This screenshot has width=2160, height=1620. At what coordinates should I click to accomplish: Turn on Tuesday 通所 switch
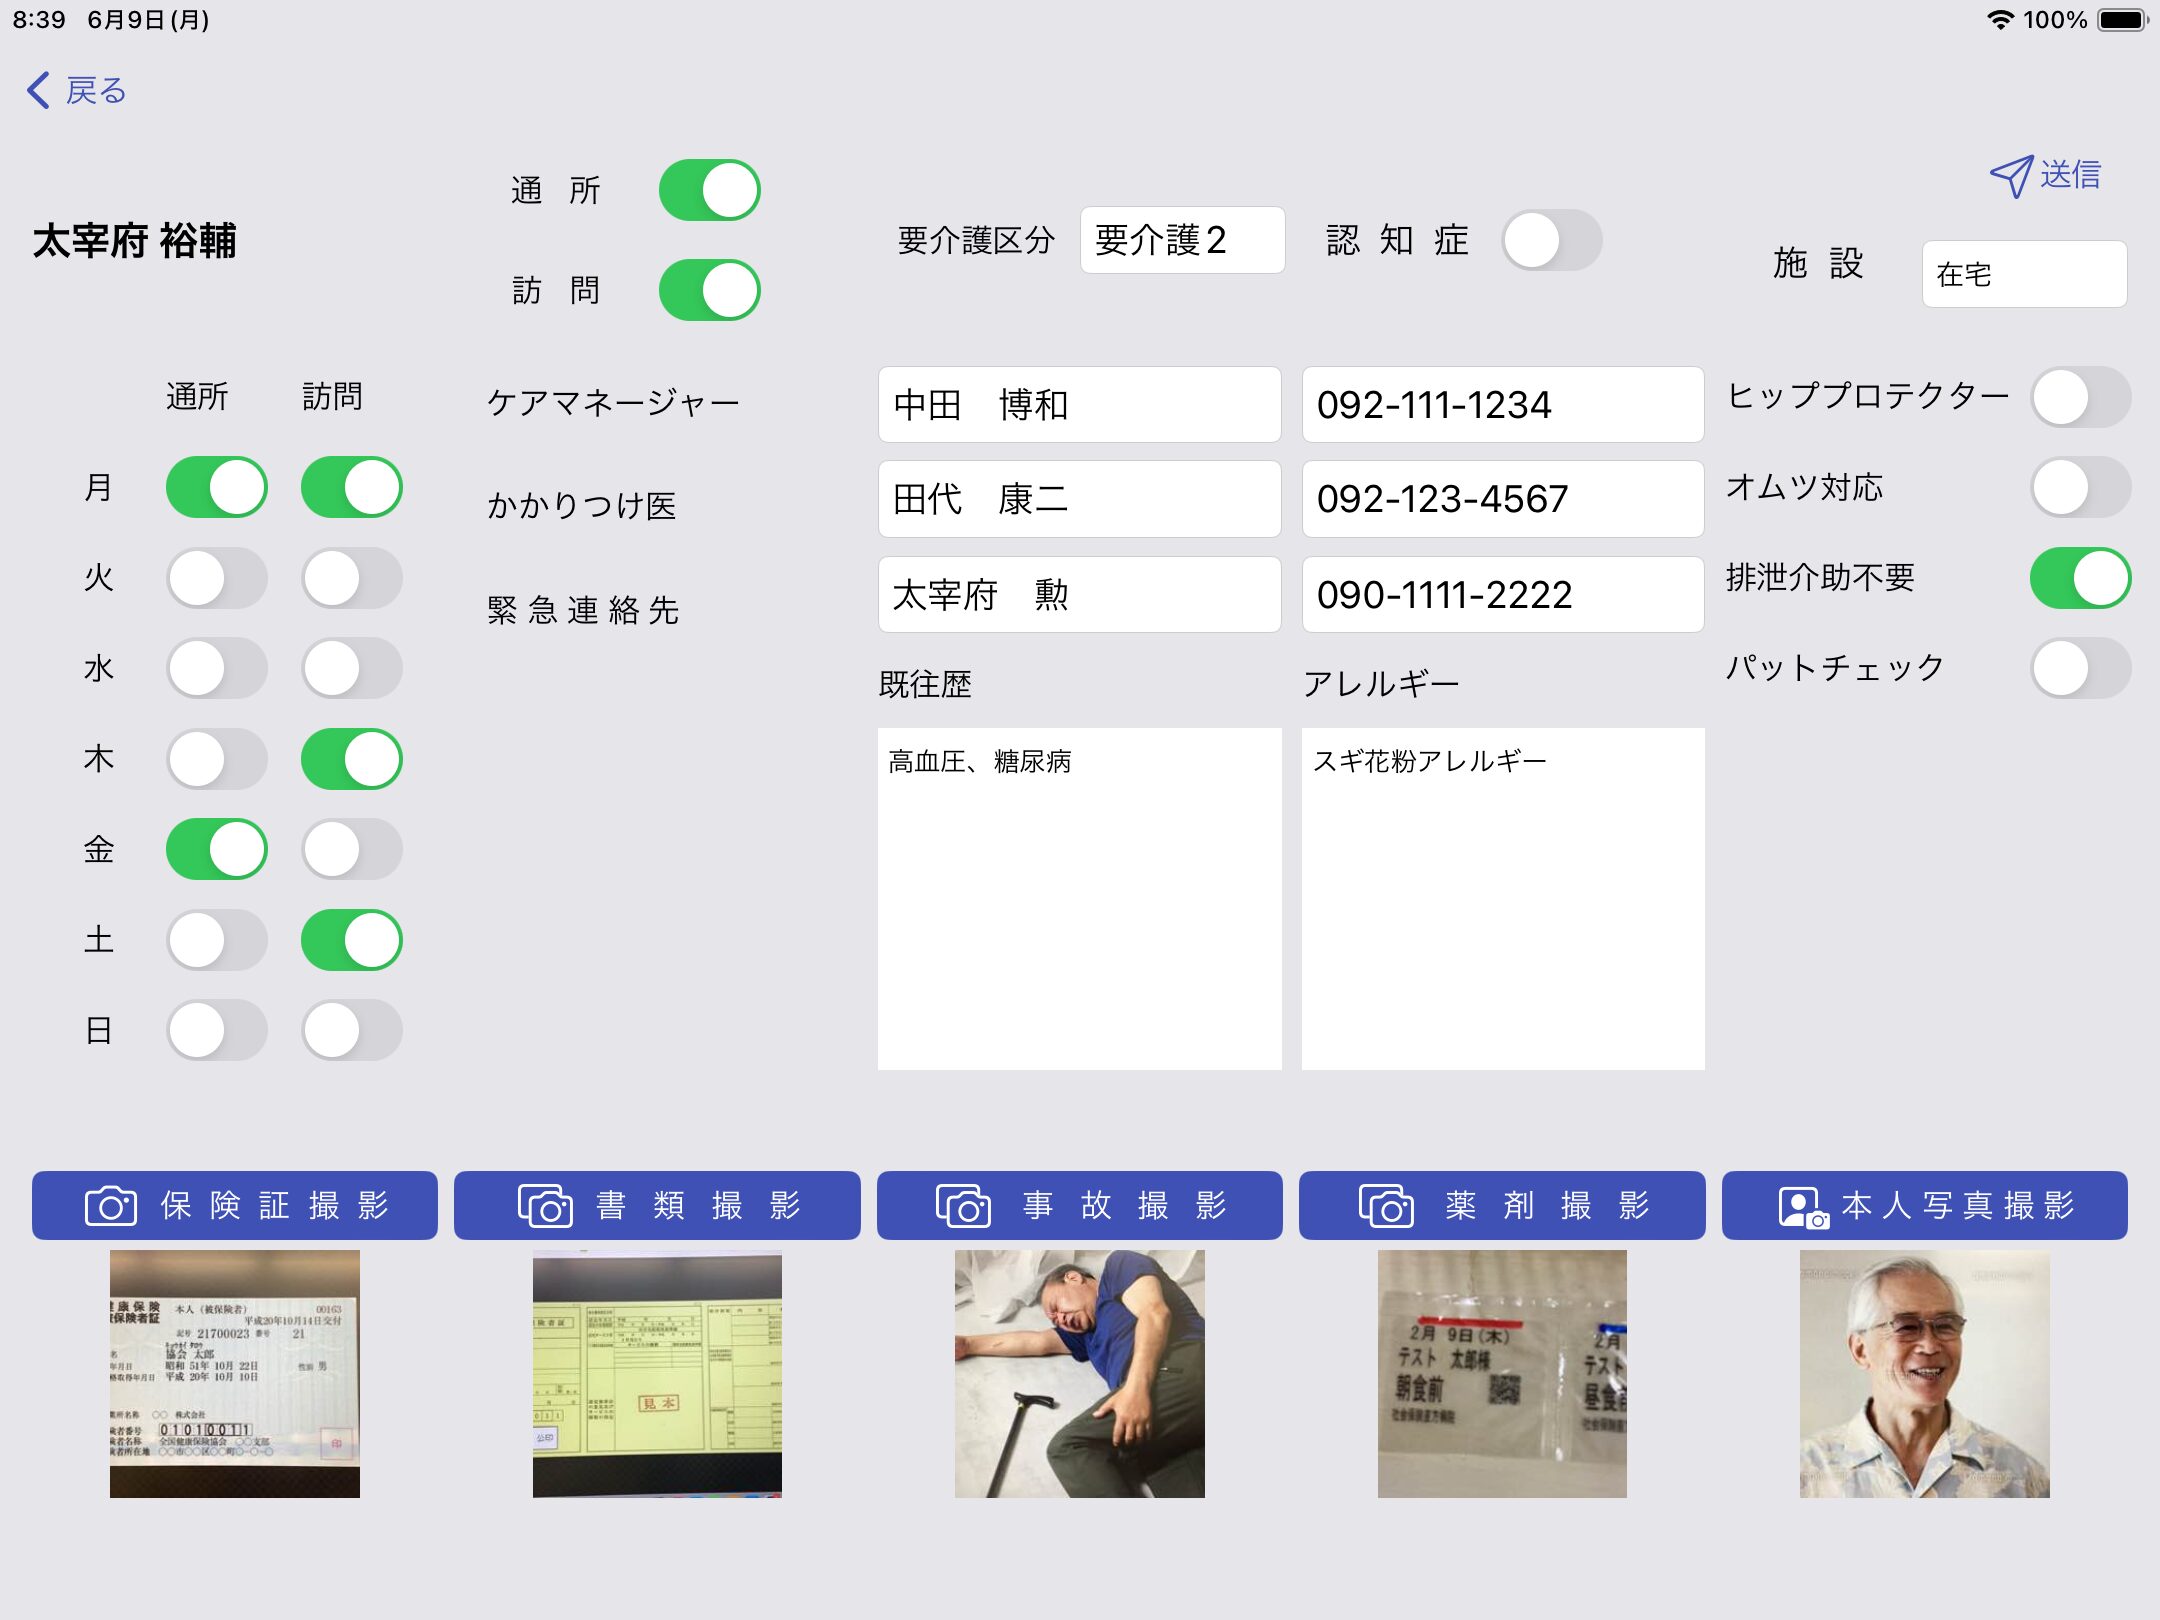(x=216, y=578)
